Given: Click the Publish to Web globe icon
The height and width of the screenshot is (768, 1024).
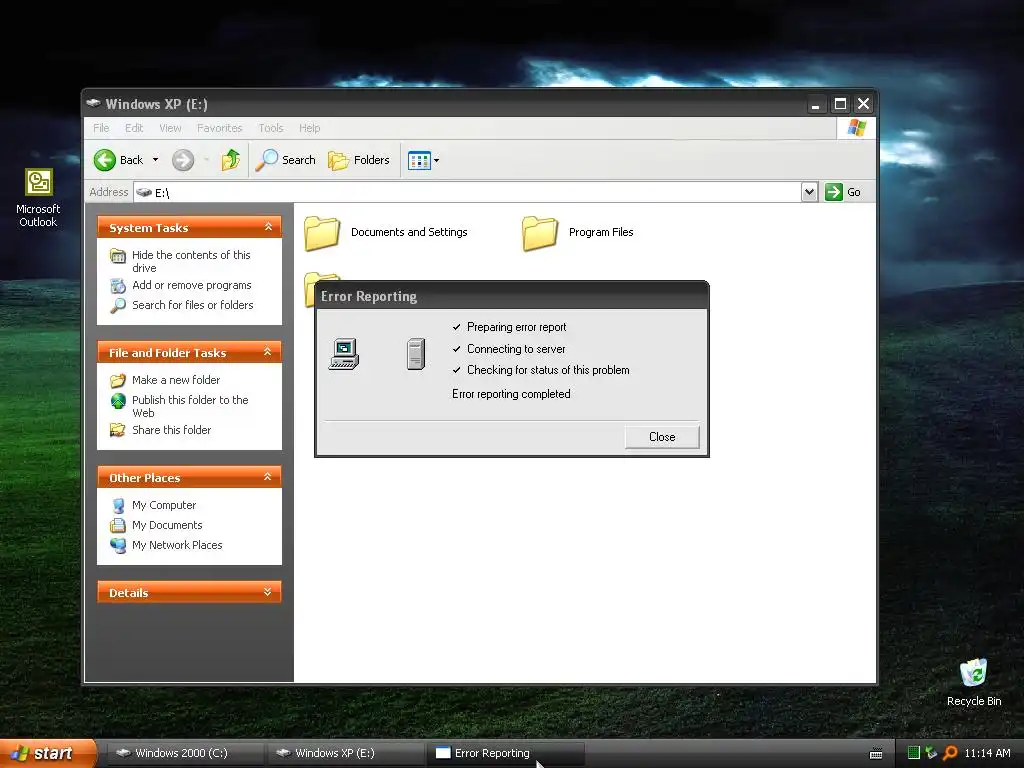Looking at the screenshot, I should coord(118,401).
